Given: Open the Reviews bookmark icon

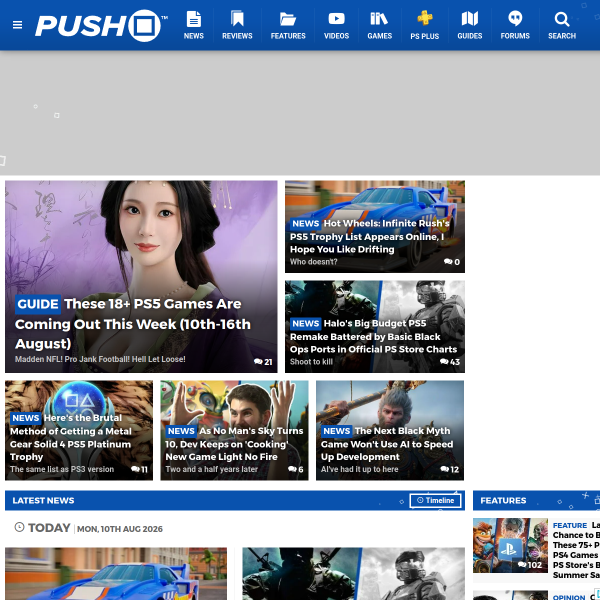Looking at the screenshot, I should click(x=237, y=18).
